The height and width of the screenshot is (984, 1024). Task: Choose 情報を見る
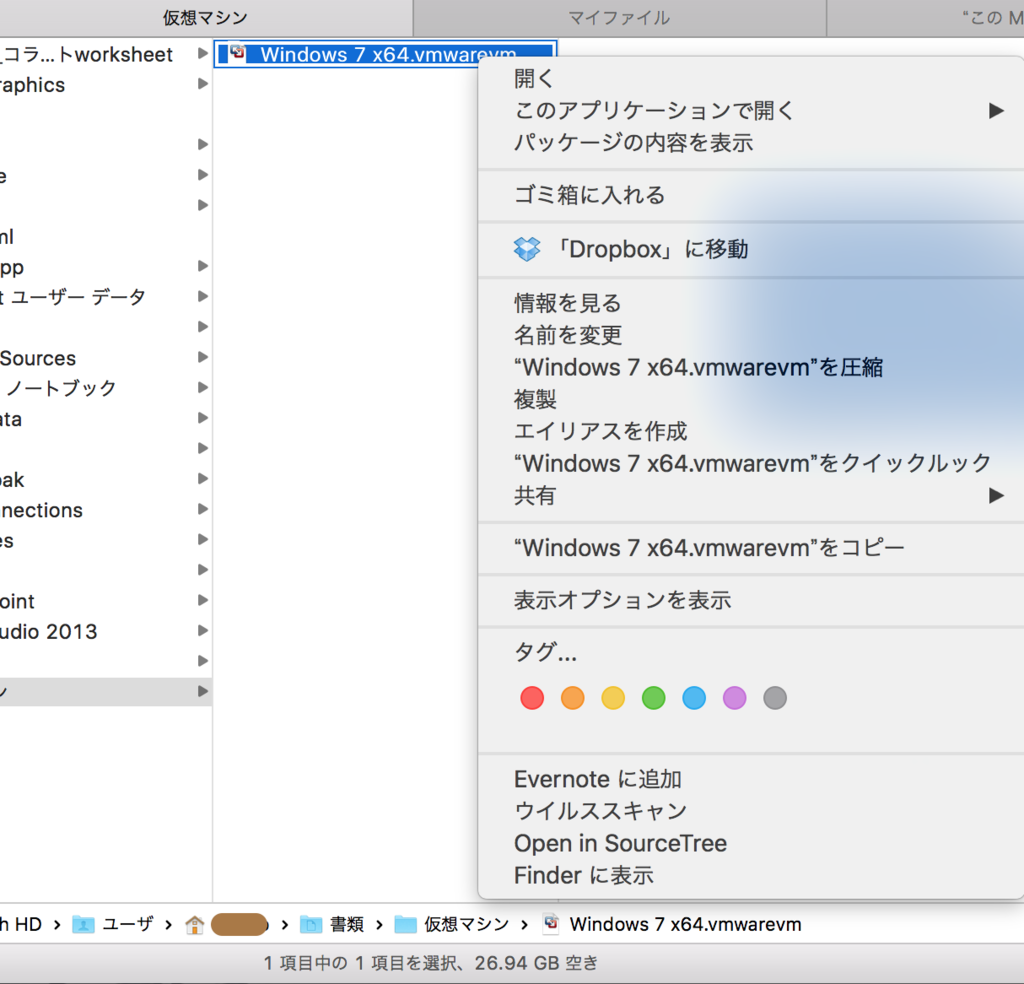coord(751,303)
